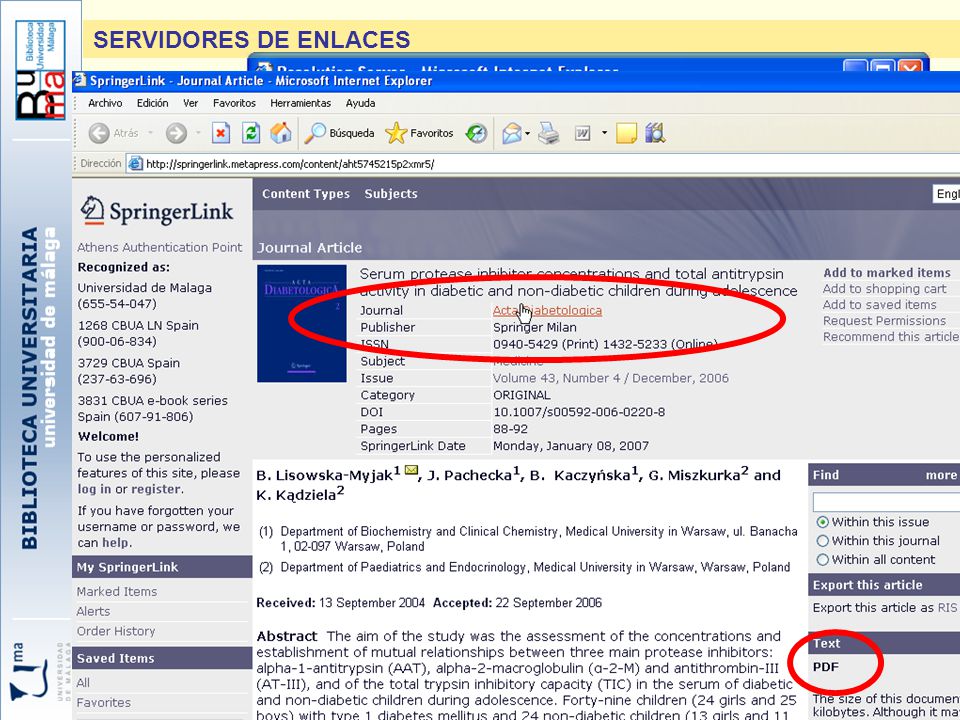Expand the Mail button dropdown arrow

528,133
